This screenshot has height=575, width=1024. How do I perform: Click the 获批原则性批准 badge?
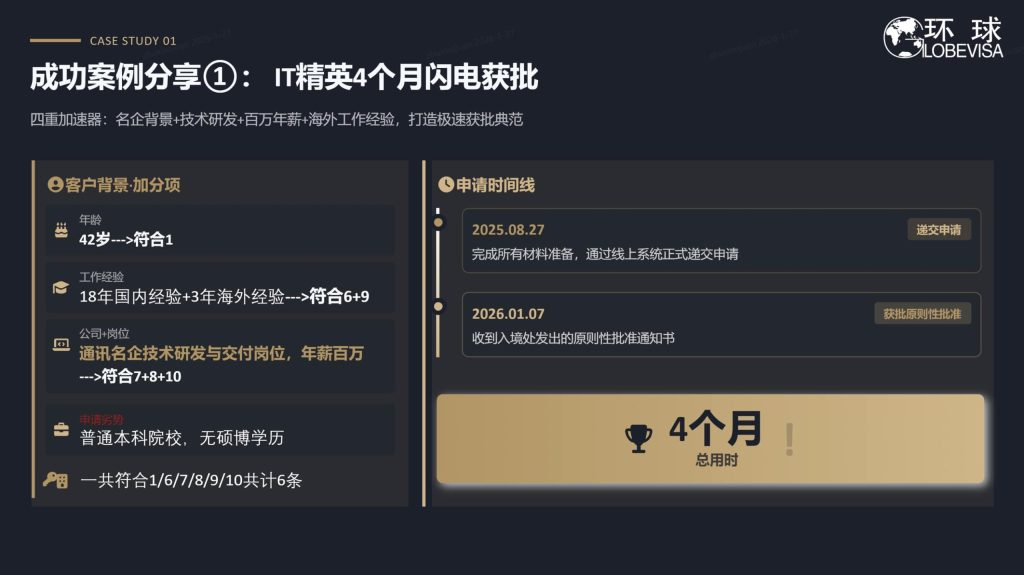point(922,314)
